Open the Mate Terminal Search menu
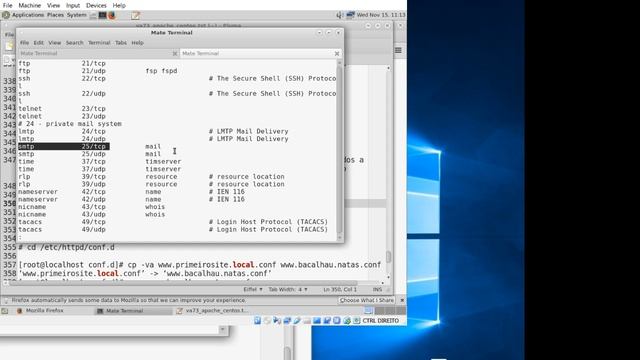The width and height of the screenshot is (640, 360). coord(74,42)
